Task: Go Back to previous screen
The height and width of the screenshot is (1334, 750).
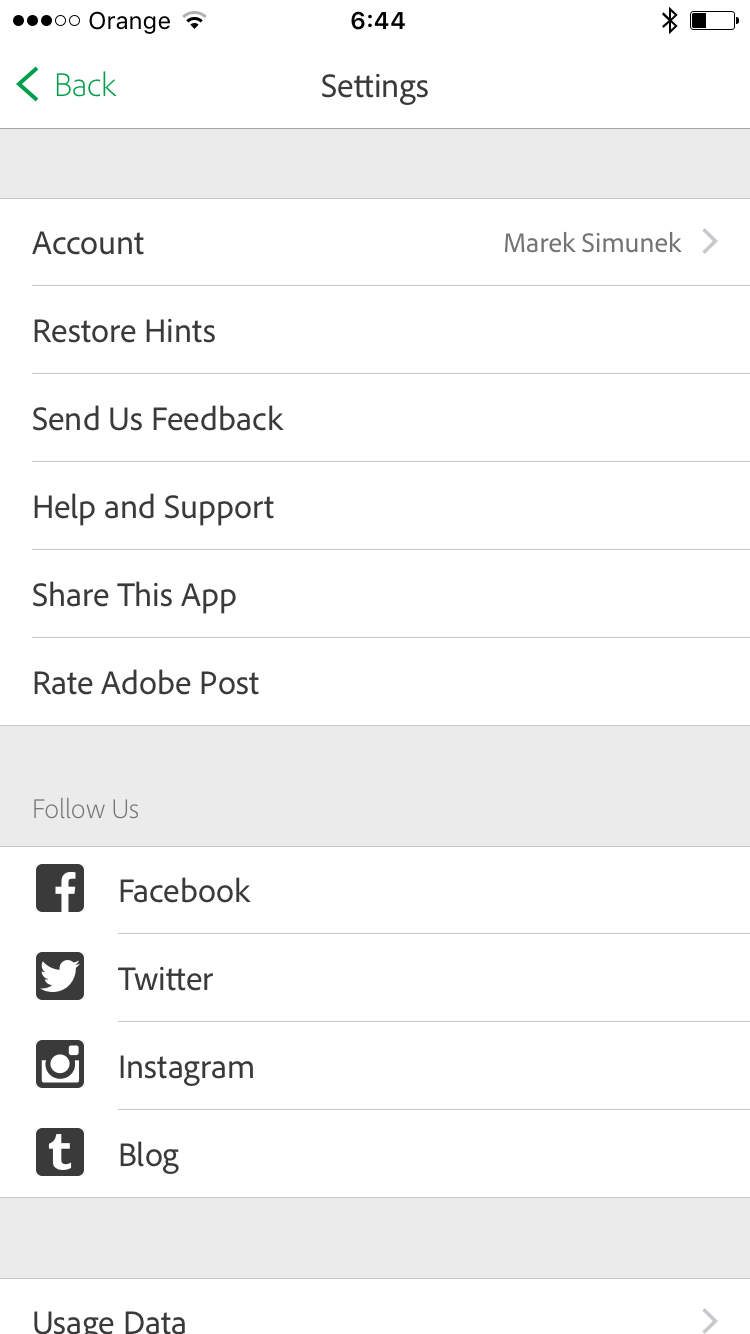Action: point(66,85)
